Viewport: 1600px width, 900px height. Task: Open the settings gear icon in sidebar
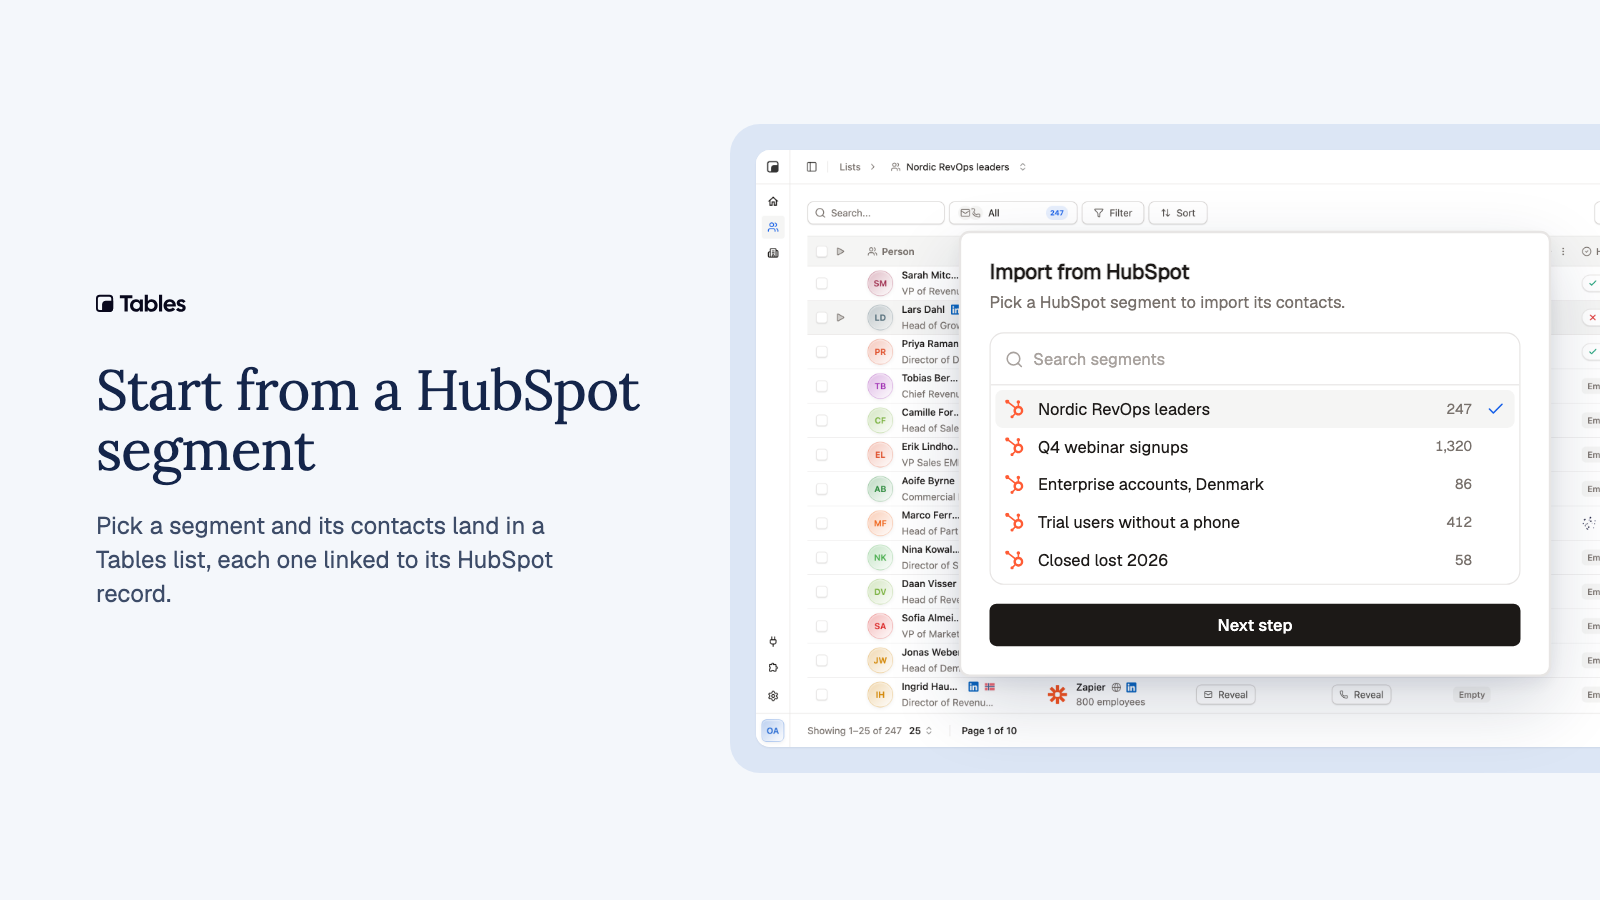coord(773,696)
